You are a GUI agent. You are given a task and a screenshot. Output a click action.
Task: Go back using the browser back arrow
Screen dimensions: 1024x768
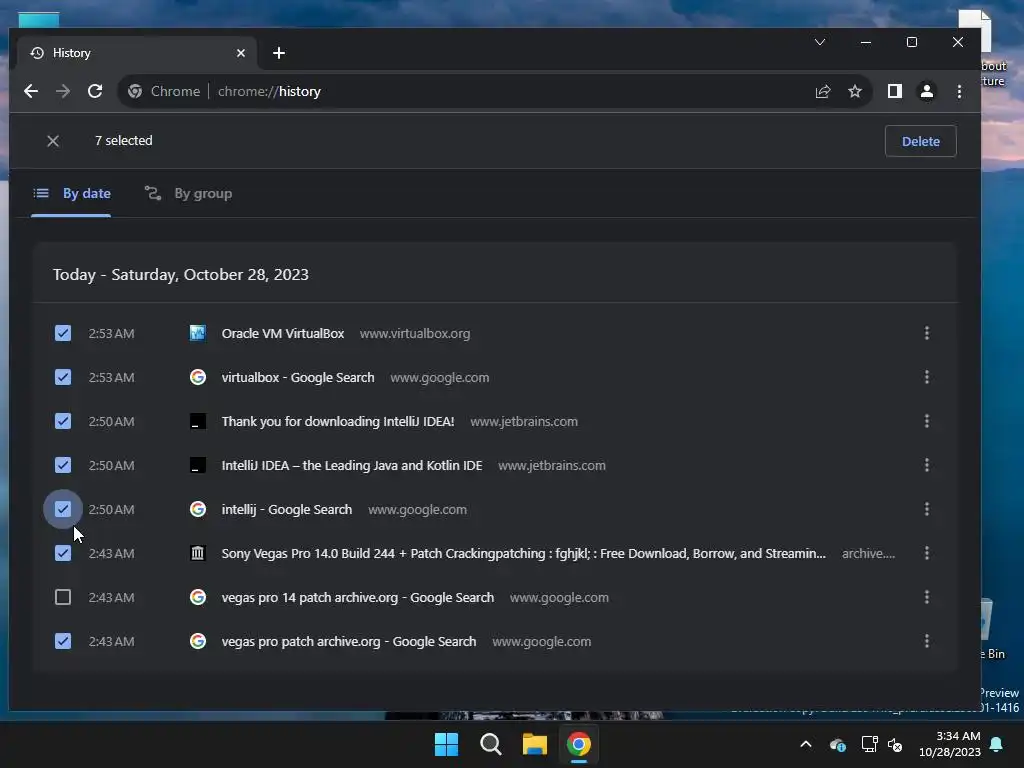[x=31, y=91]
